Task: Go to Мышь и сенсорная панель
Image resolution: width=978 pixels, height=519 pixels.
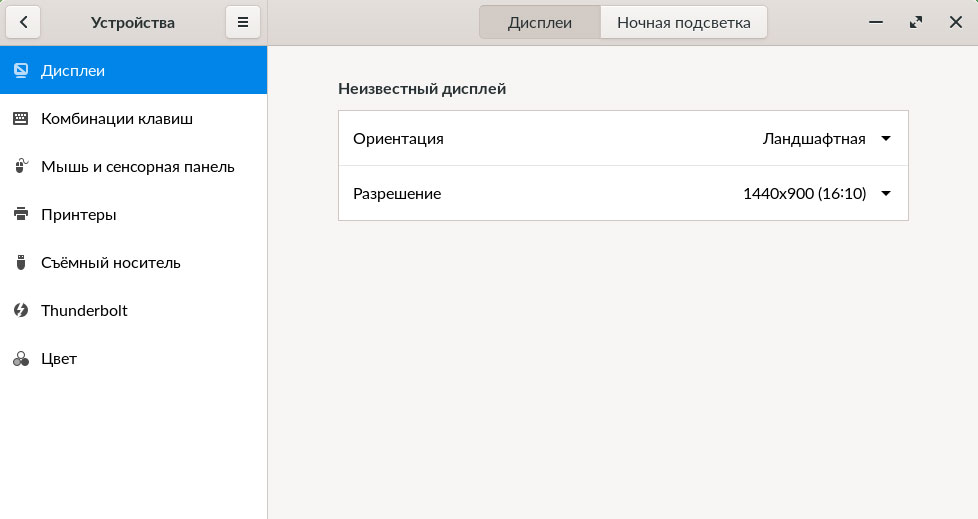Action: pyautogui.click(x=138, y=166)
